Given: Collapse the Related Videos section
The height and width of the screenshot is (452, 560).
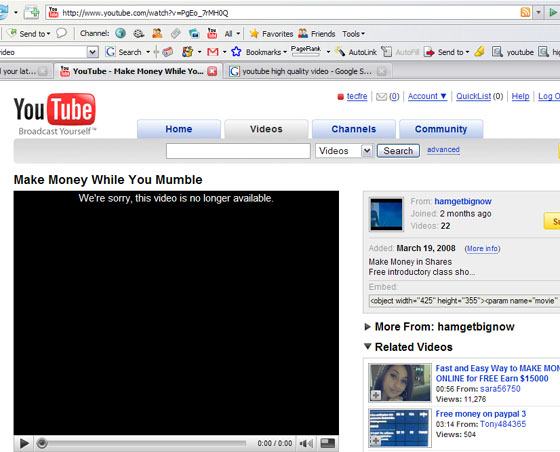Looking at the screenshot, I should pyautogui.click(x=368, y=346).
